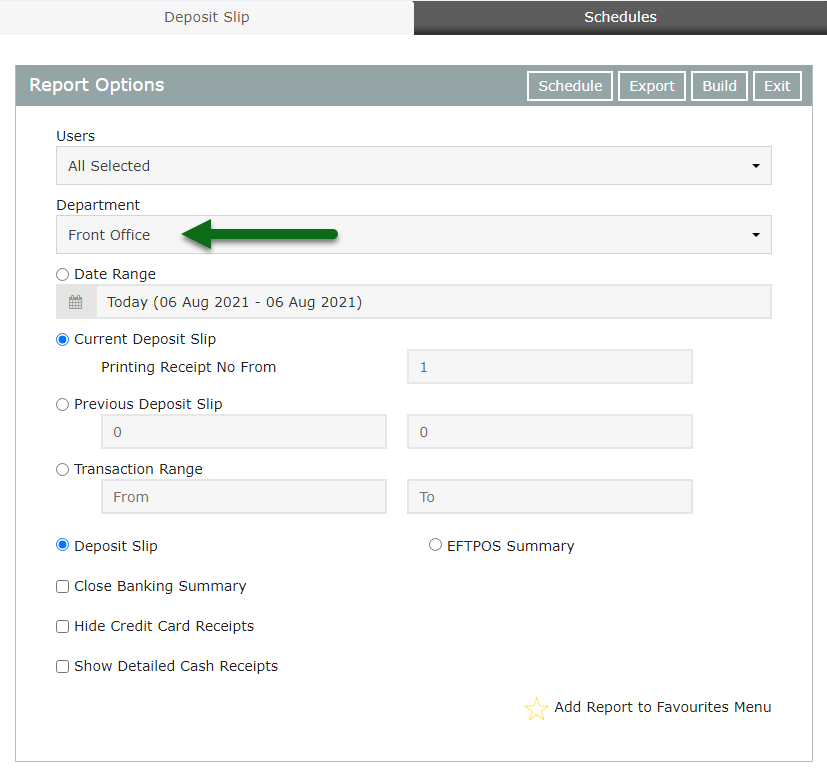Image resolution: width=827 pixels, height=784 pixels.
Task: Select the Date Range radio button
Action: pos(62,274)
